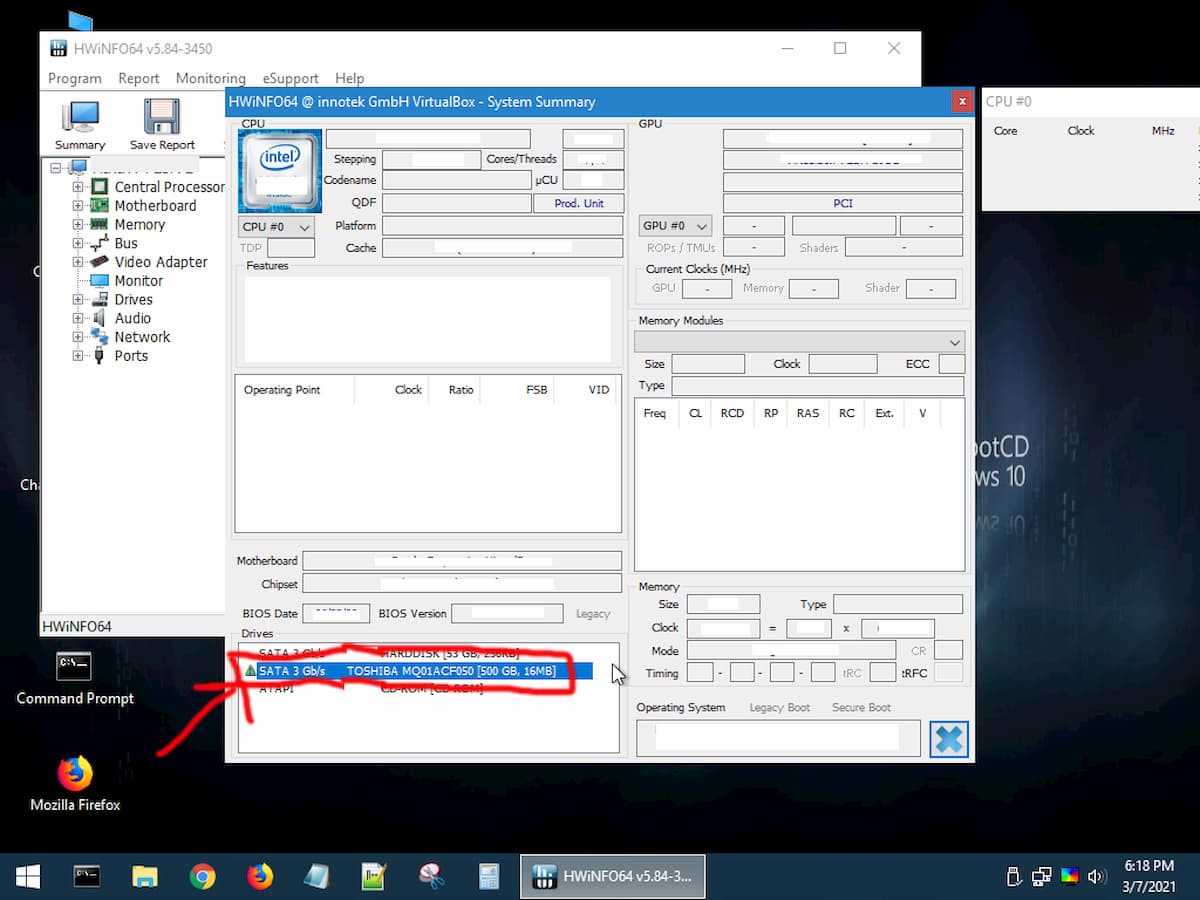This screenshot has height=900, width=1200.
Task: Maximize the HWiNFO64 main window
Action: coord(840,48)
